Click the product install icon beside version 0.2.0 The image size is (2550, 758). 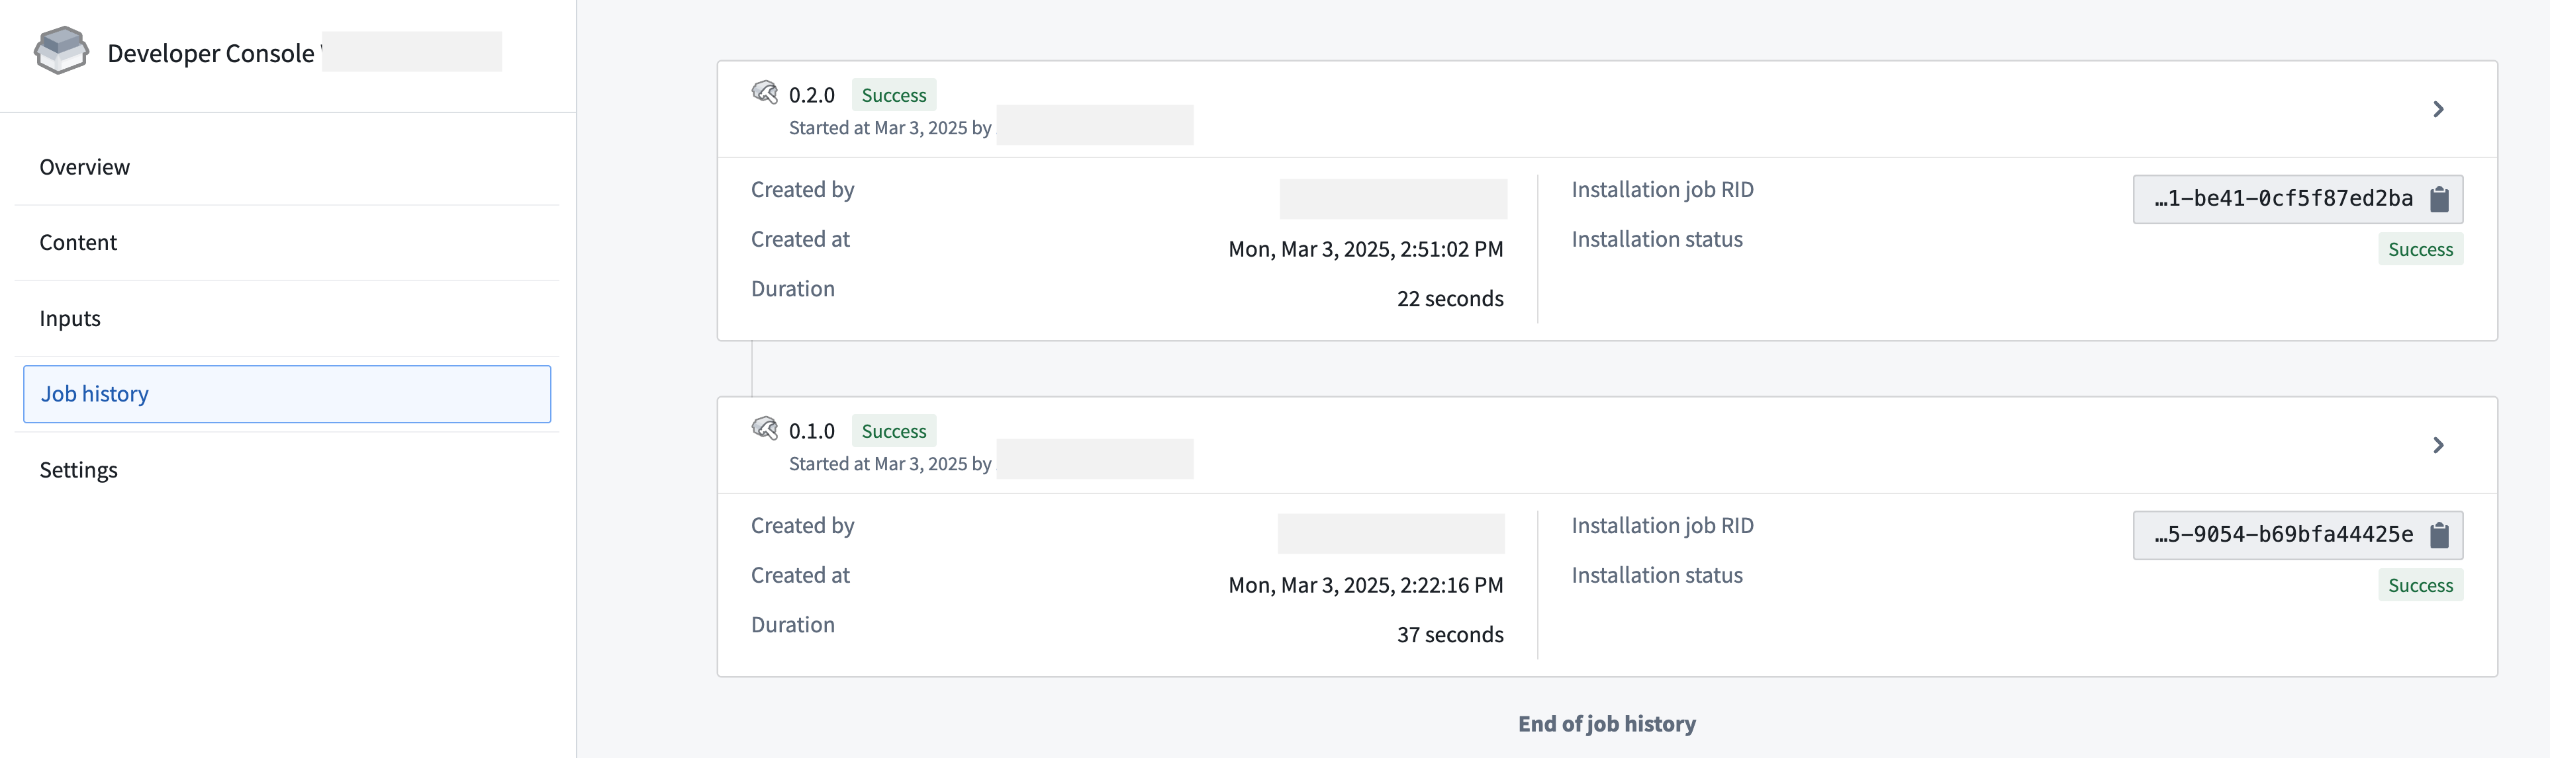click(x=765, y=93)
